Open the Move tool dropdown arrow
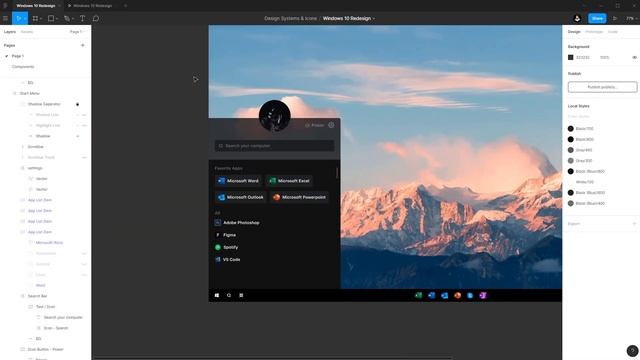 pos(24,18)
